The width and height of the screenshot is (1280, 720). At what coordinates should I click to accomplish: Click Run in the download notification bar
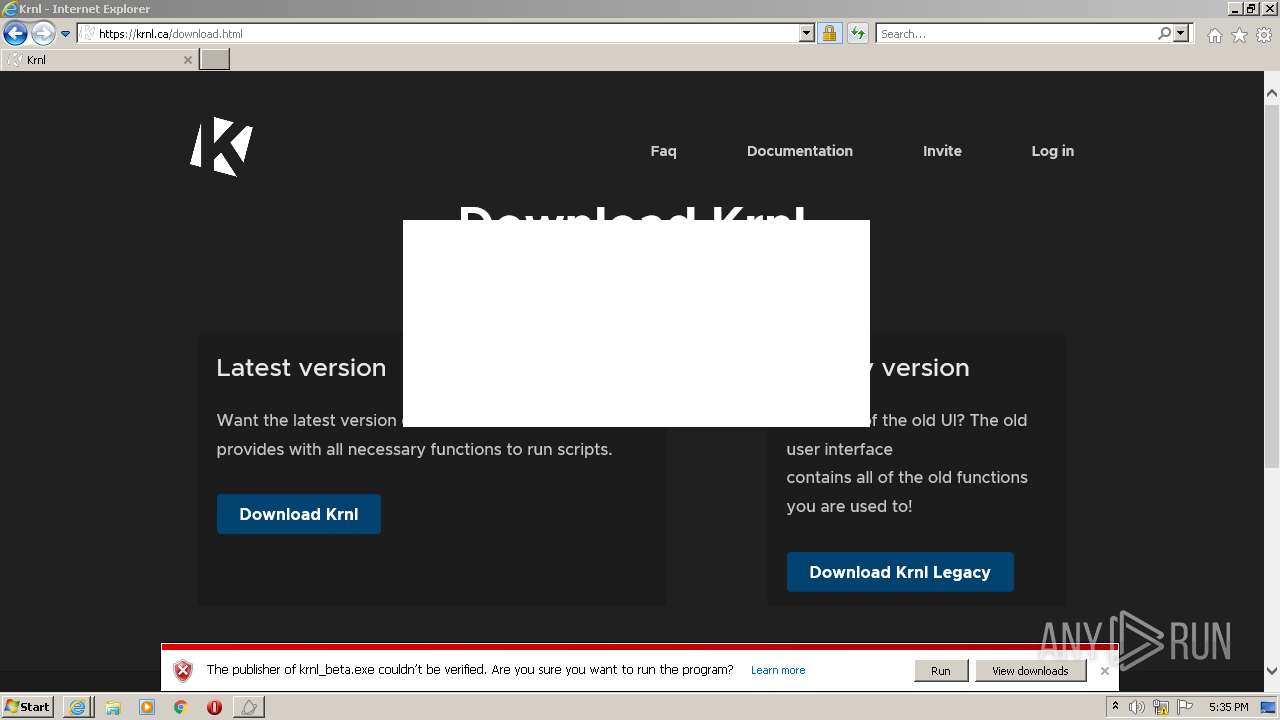point(941,671)
